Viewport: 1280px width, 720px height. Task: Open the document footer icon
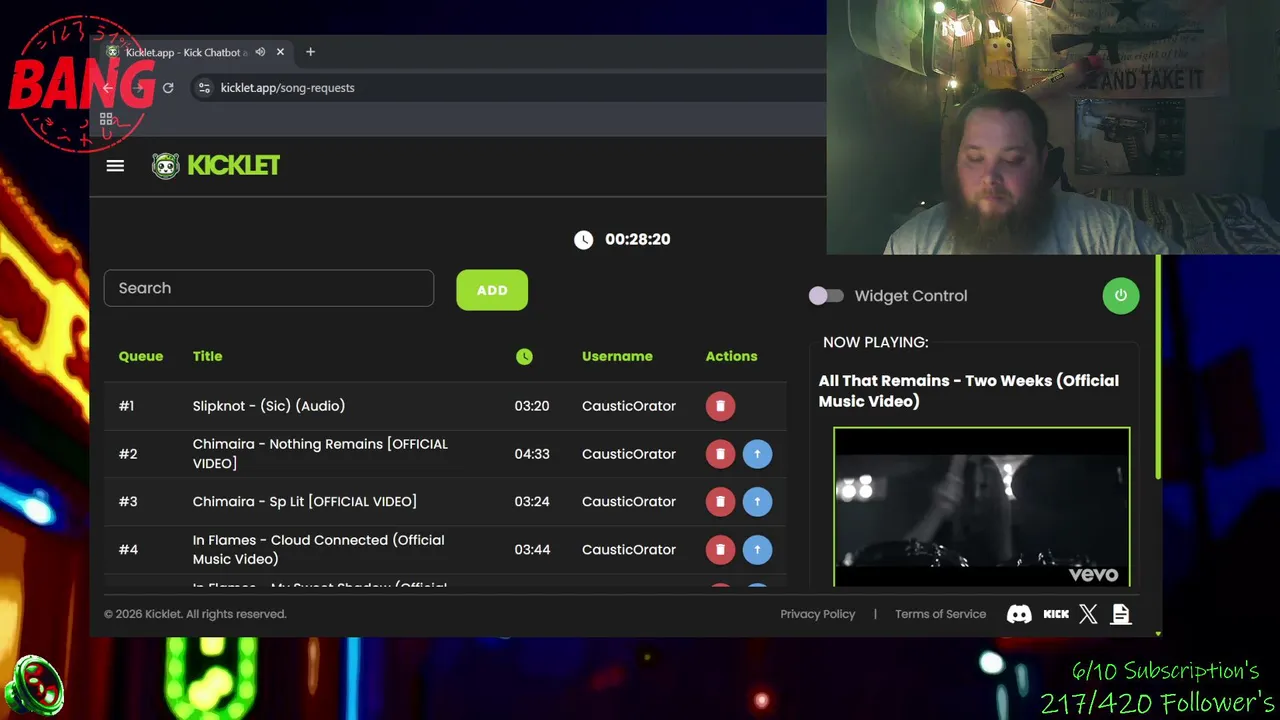1121,615
